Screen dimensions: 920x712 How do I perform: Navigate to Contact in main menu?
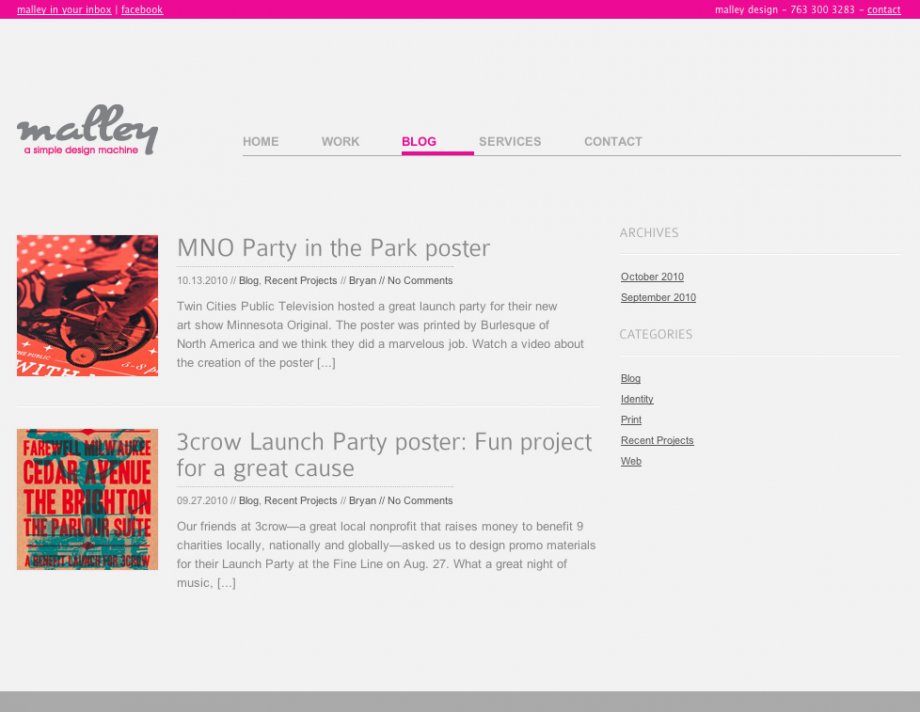613,142
